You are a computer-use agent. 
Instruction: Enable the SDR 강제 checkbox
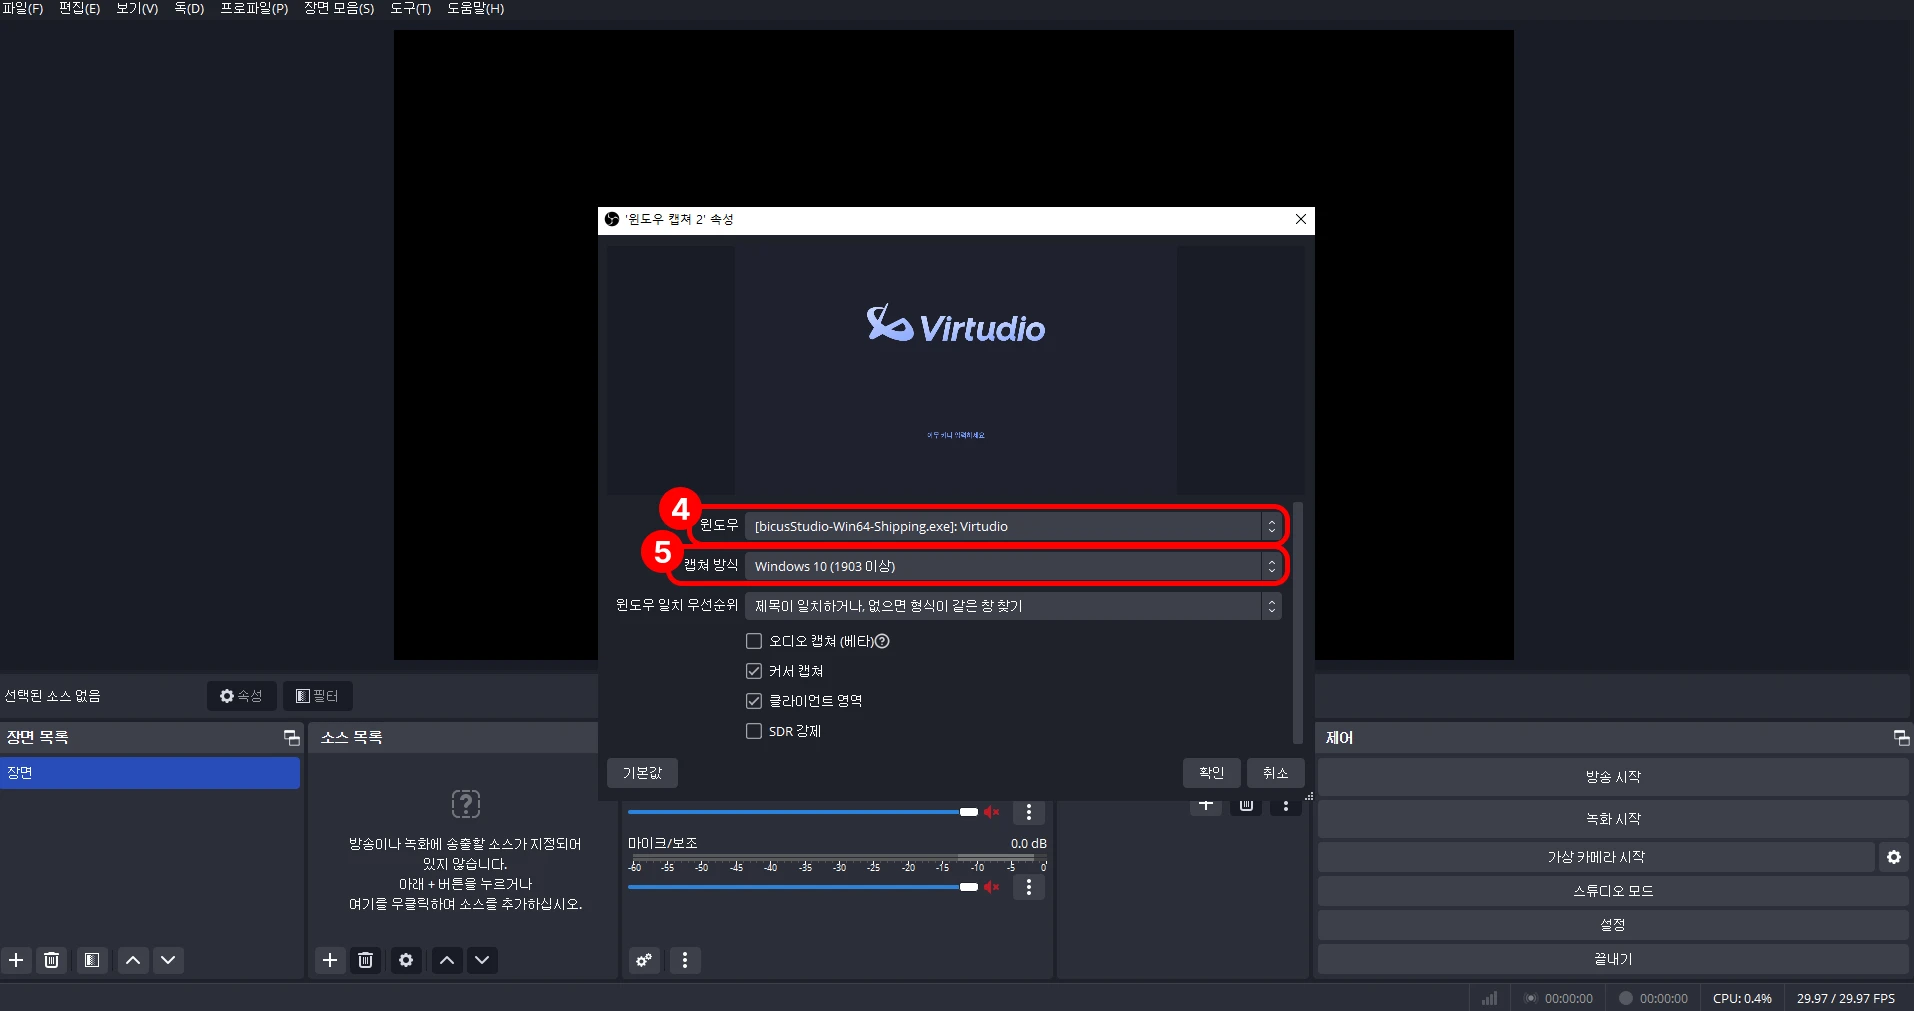pos(754,731)
